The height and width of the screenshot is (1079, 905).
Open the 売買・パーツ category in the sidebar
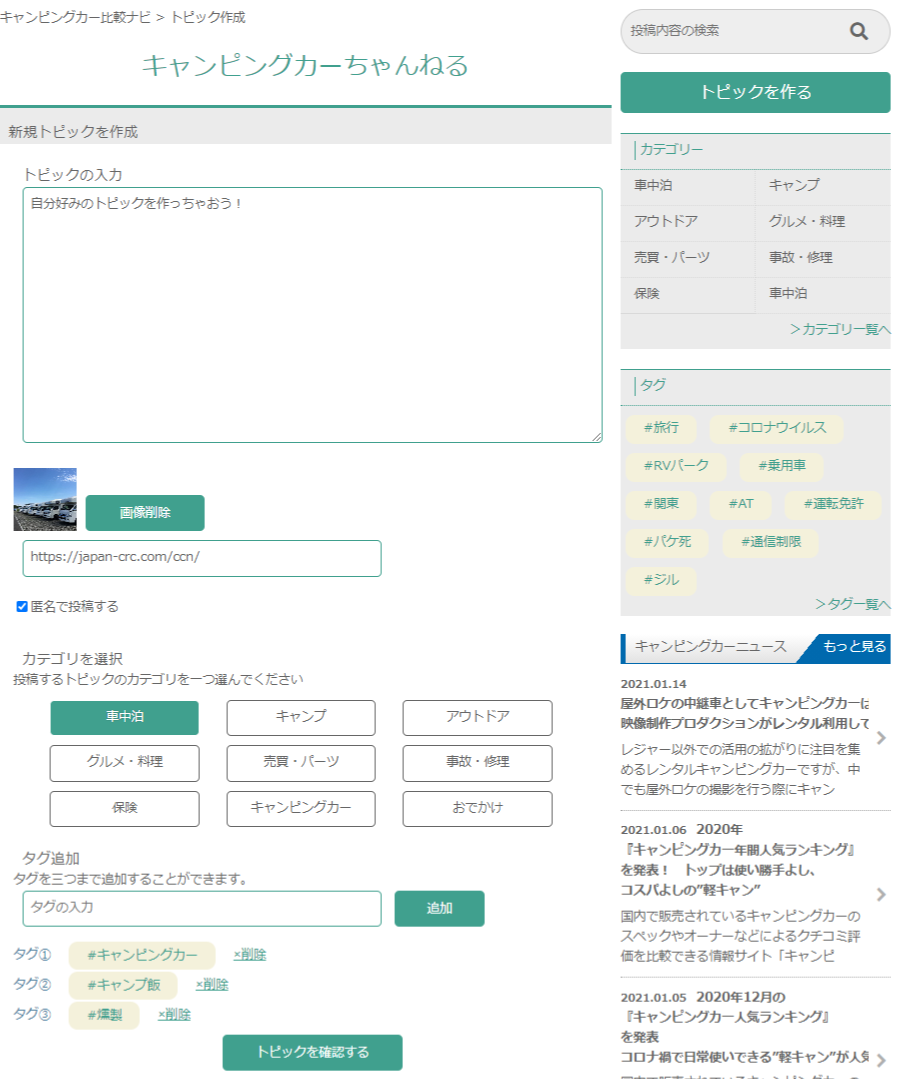point(672,258)
